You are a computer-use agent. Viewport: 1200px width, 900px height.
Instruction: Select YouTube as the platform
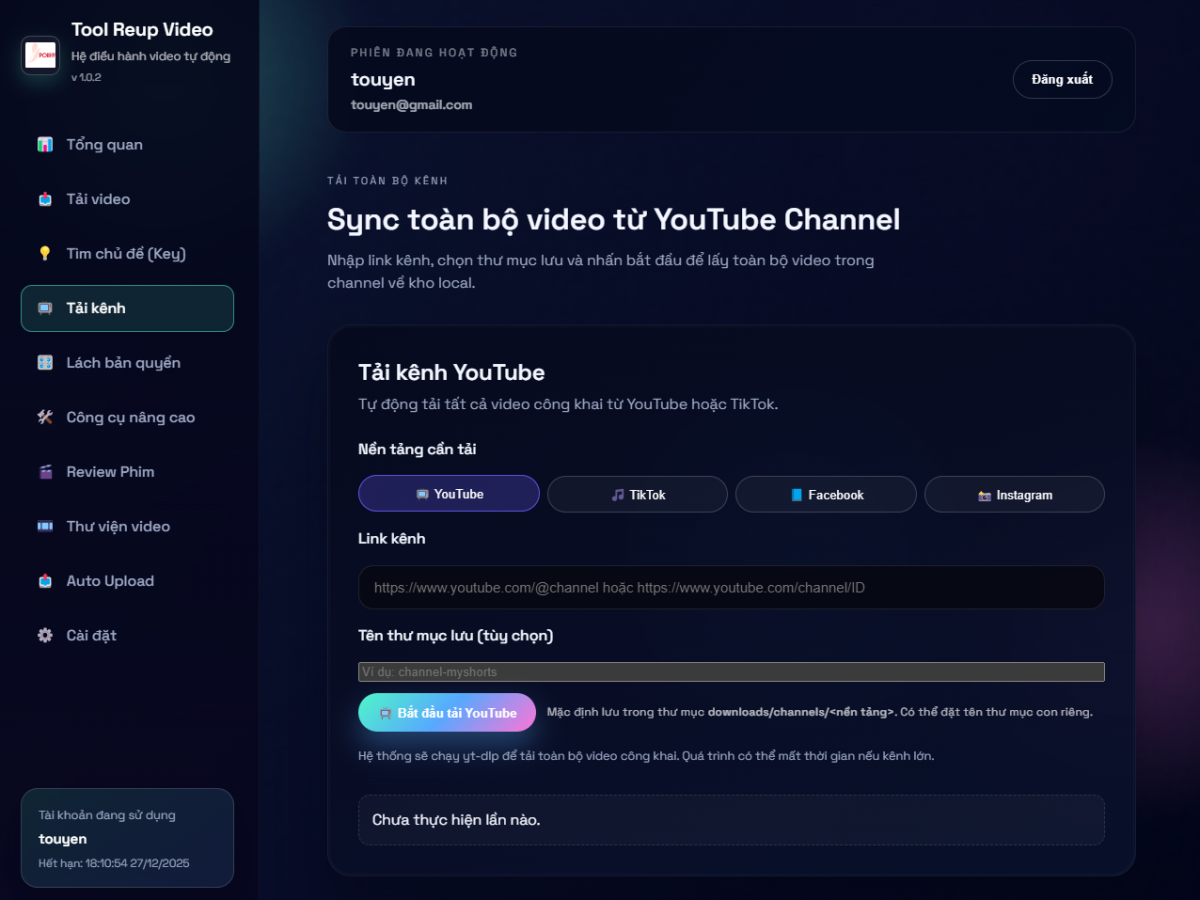449,494
